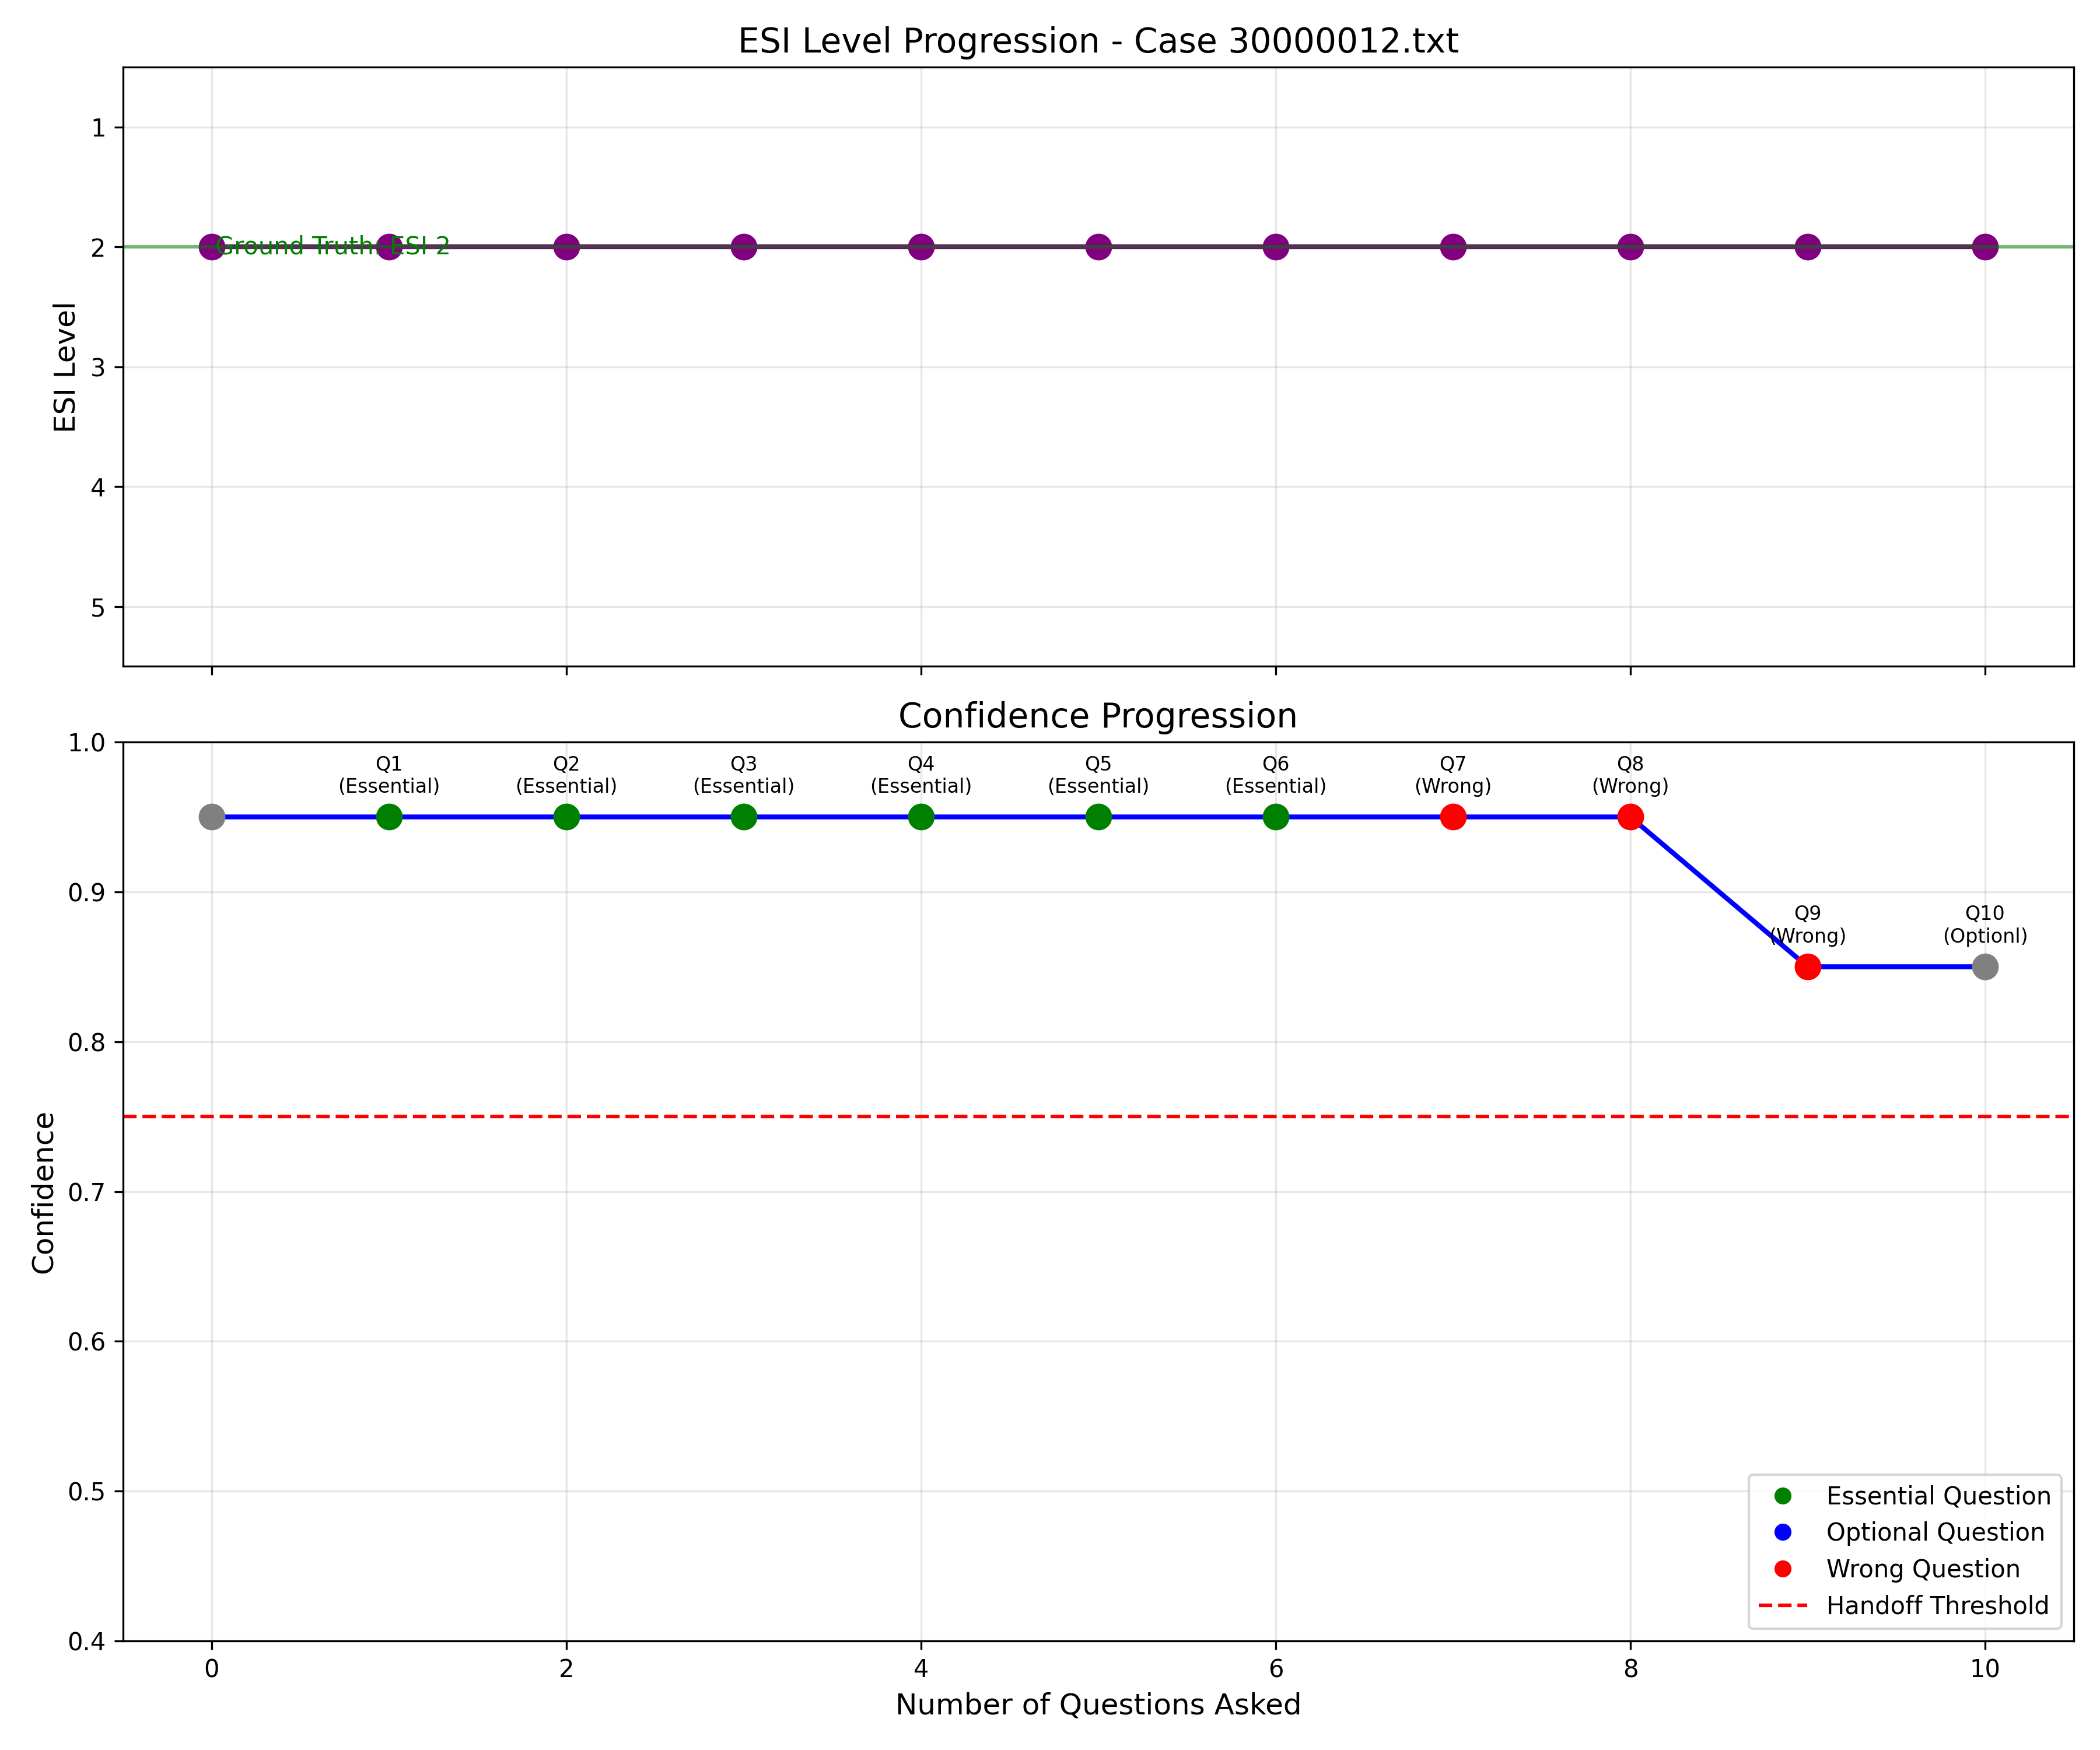Click the purple ESI point at question 8
This screenshot has width=2100, height=1750.
coord(1630,247)
